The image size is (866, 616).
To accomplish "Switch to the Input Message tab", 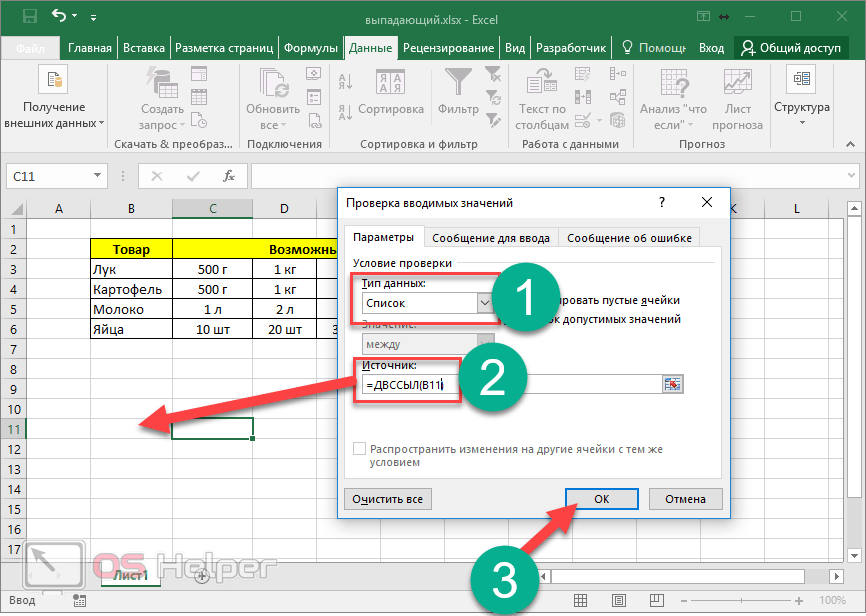I will (491, 237).
